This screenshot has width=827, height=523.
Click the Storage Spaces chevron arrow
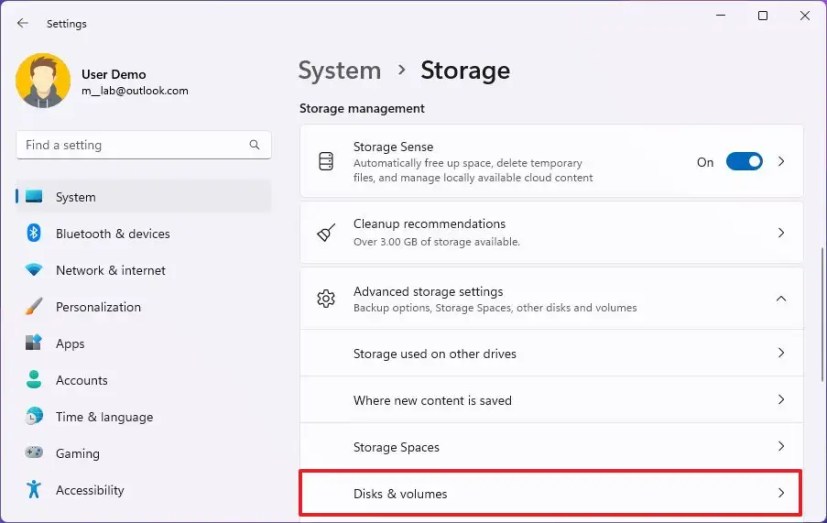point(781,447)
